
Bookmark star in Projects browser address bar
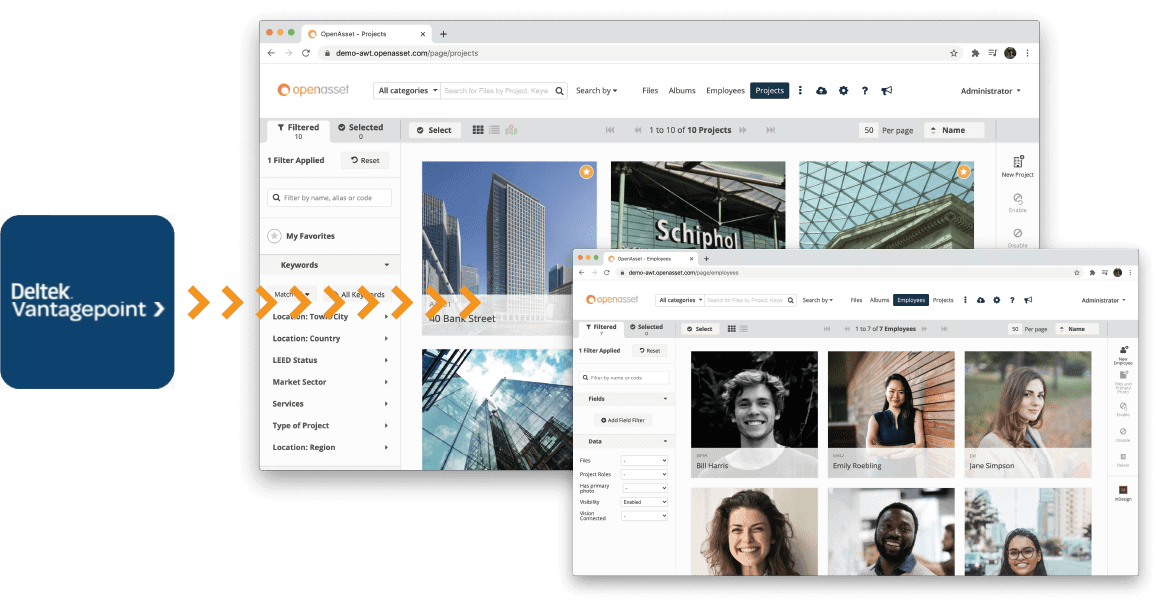click(954, 53)
